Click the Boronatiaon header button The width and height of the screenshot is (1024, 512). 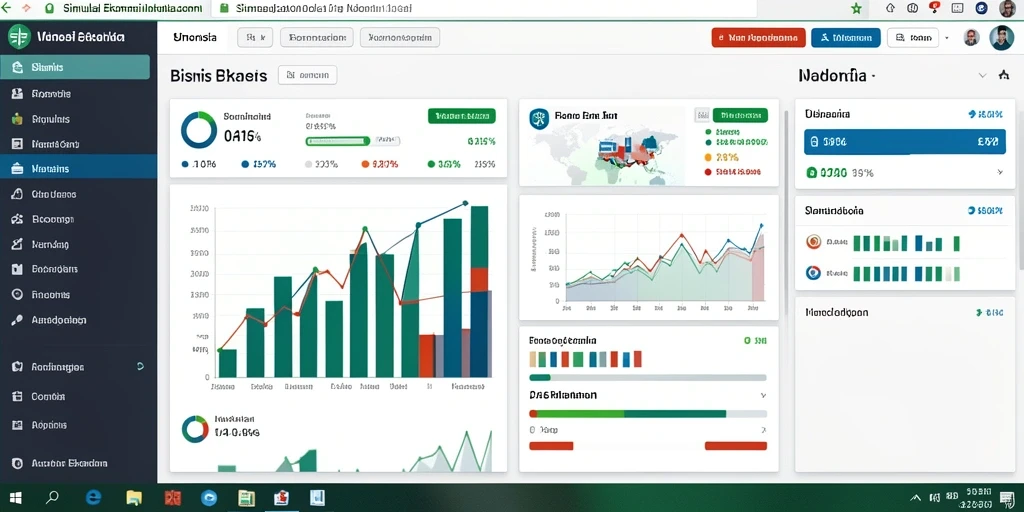317,38
